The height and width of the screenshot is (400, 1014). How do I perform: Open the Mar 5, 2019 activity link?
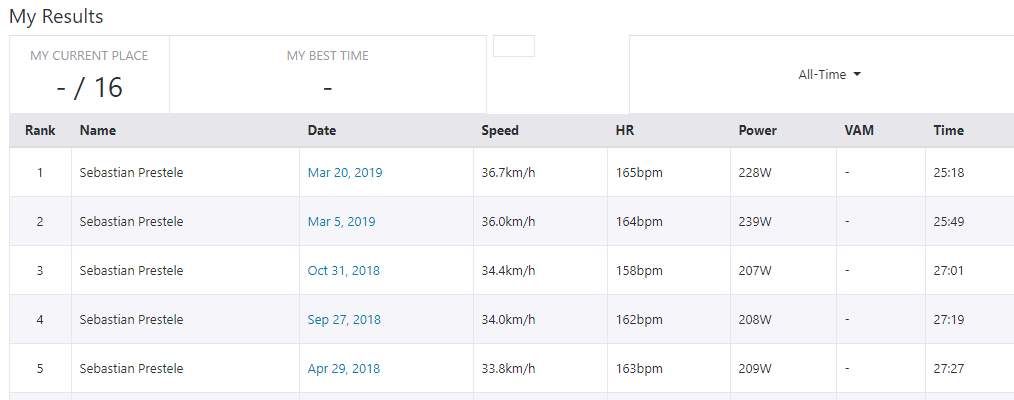[341, 222]
